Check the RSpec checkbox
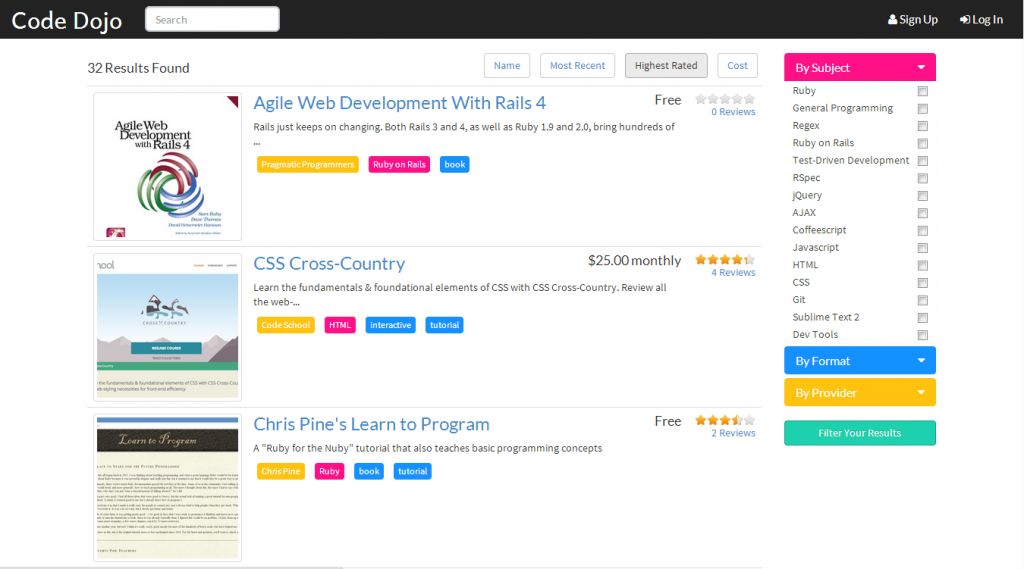1024x569 pixels. point(923,178)
